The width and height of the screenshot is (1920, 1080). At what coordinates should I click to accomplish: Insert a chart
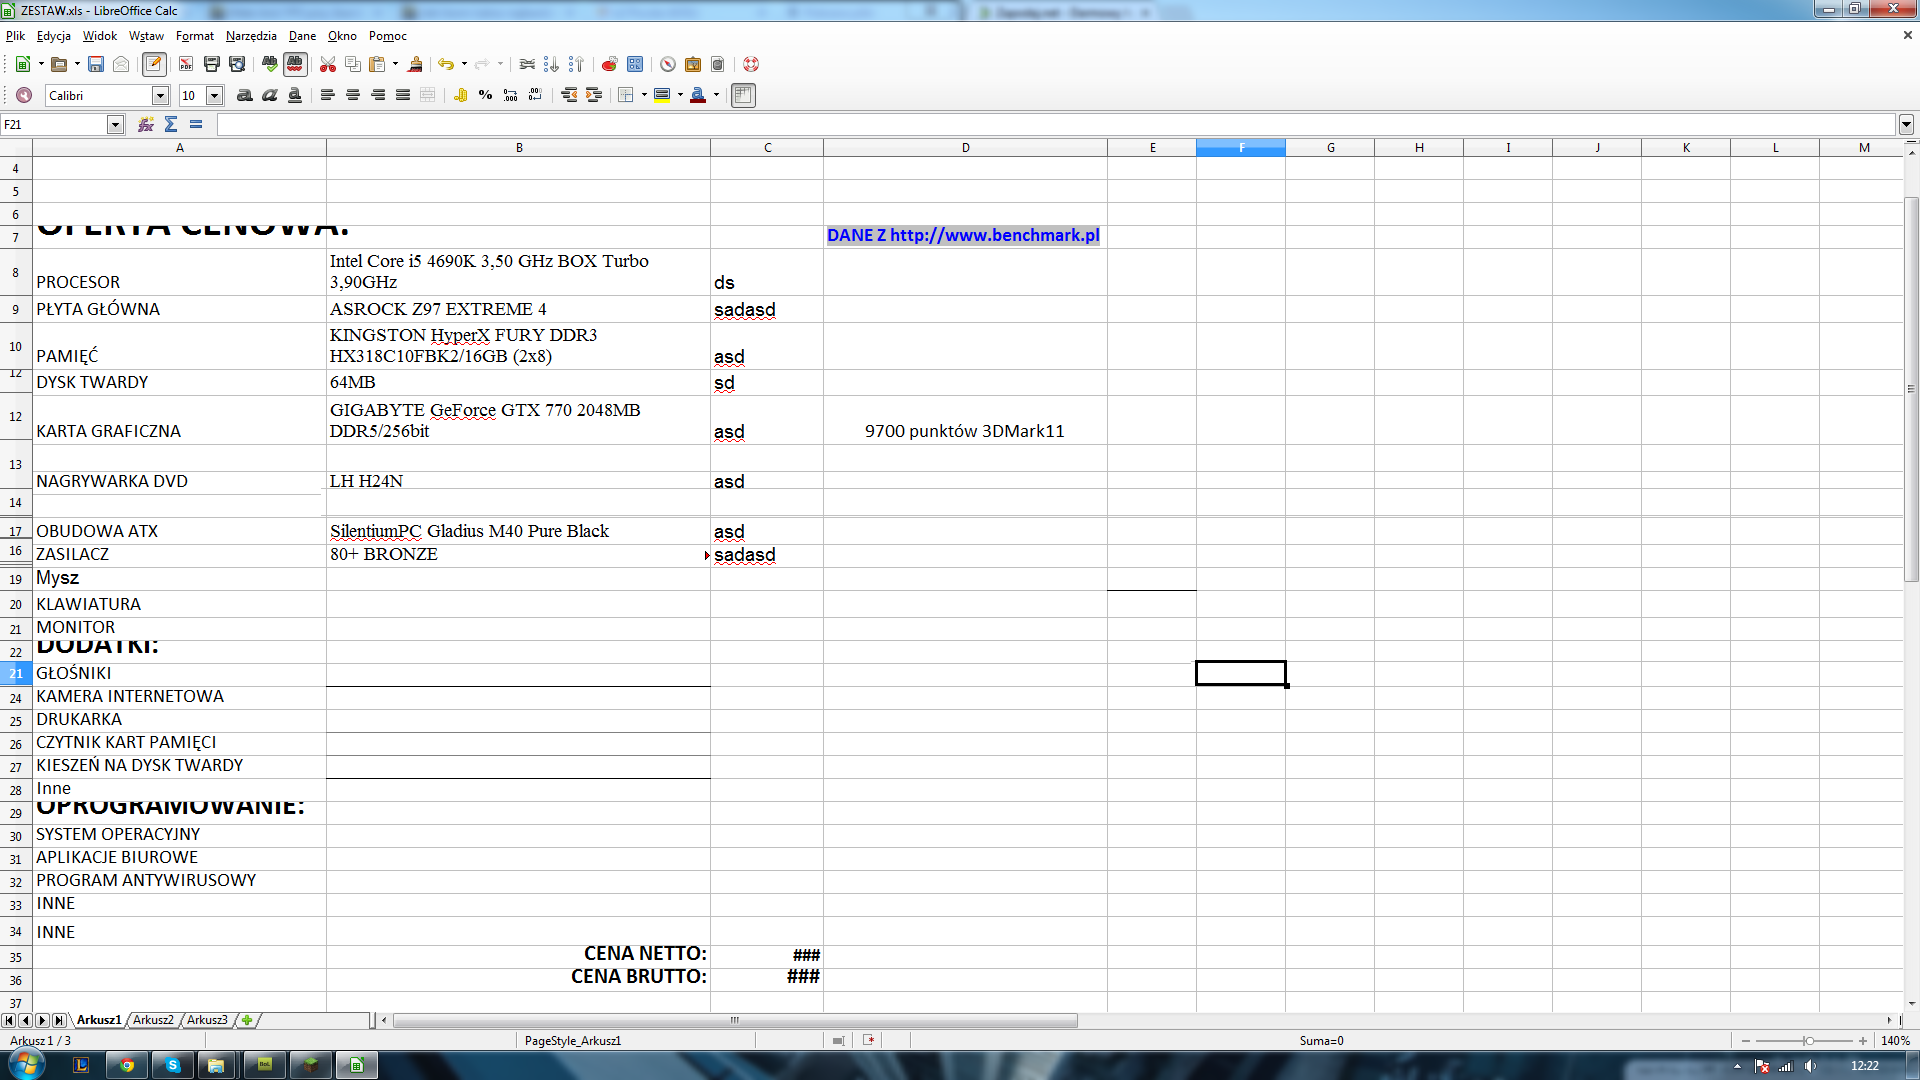click(609, 64)
